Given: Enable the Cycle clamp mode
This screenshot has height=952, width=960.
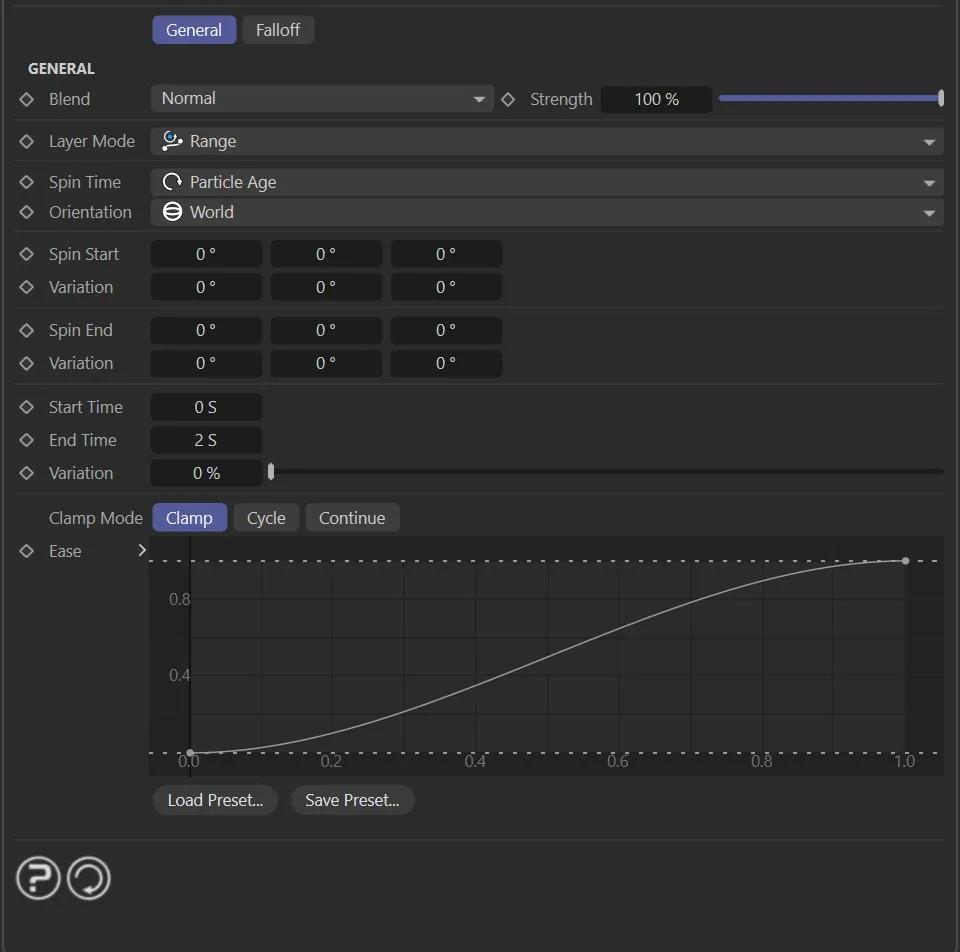Looking at the screenshot, I should pyautogui.click(x=265, y=517).
